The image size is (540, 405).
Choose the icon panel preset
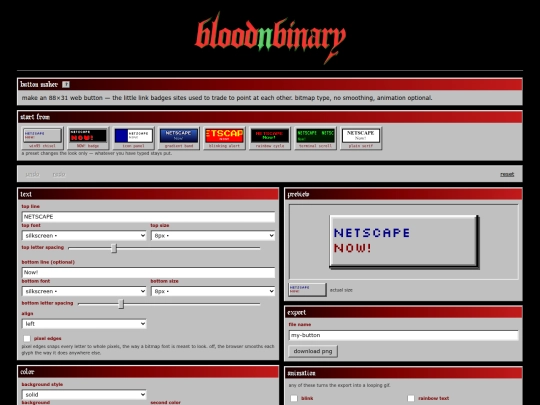click(x=133, y=138)
